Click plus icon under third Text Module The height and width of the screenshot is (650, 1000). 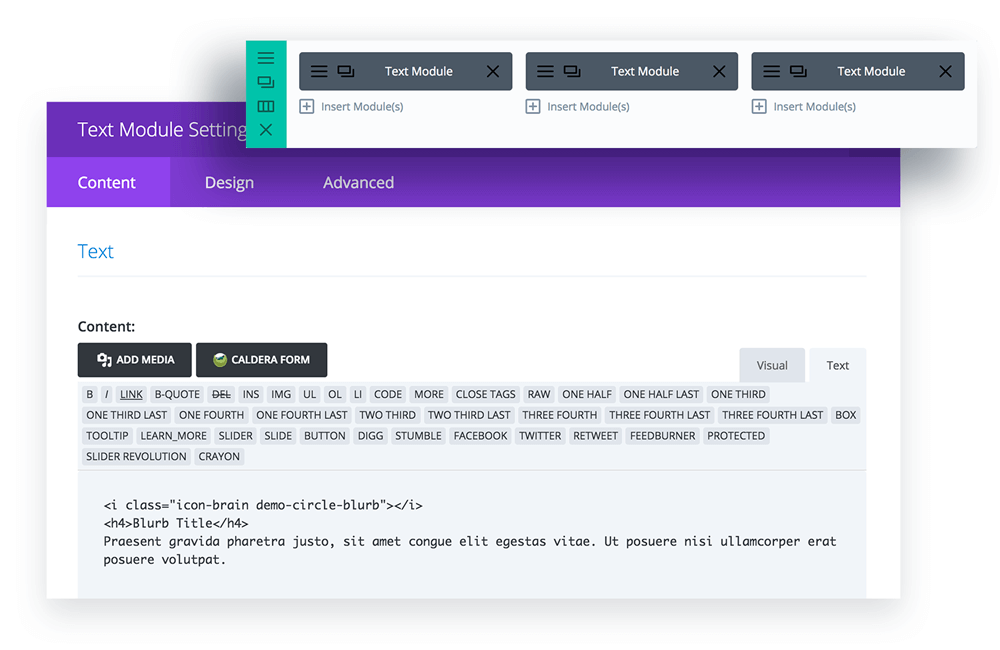(757, 104)
